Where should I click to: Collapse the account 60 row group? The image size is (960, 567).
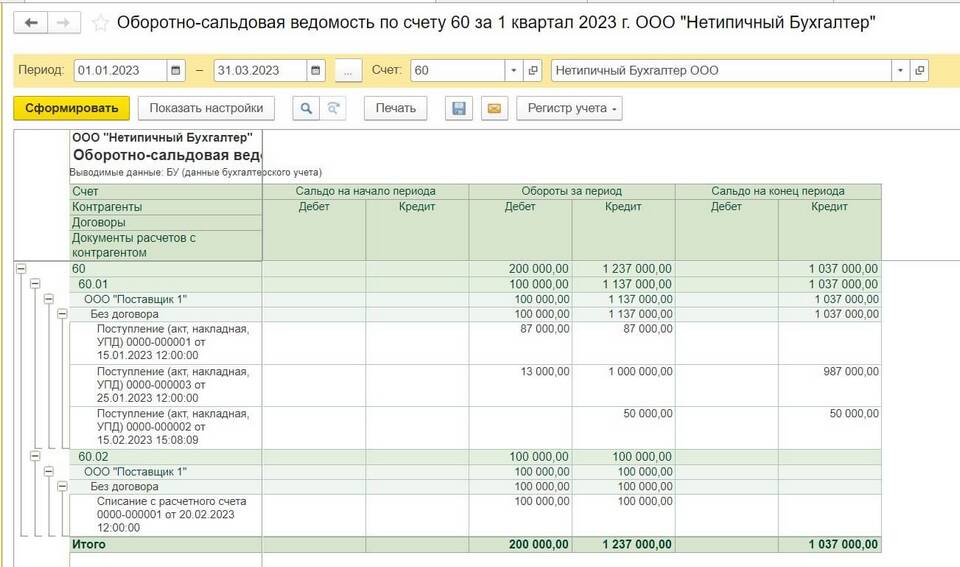tap(21, 269)
